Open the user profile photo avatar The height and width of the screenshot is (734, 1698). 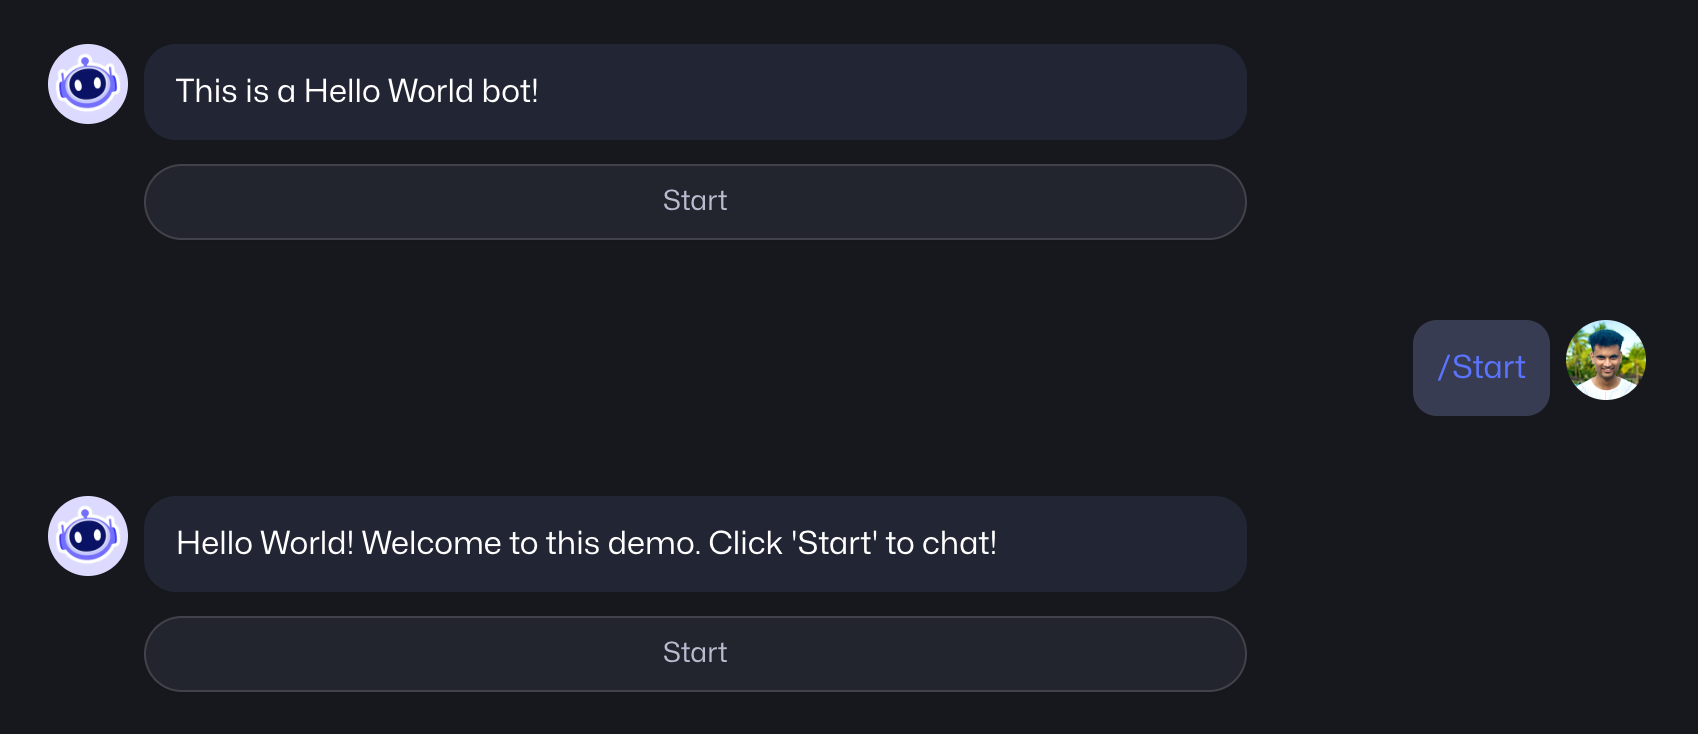[x=1605, y=360]
